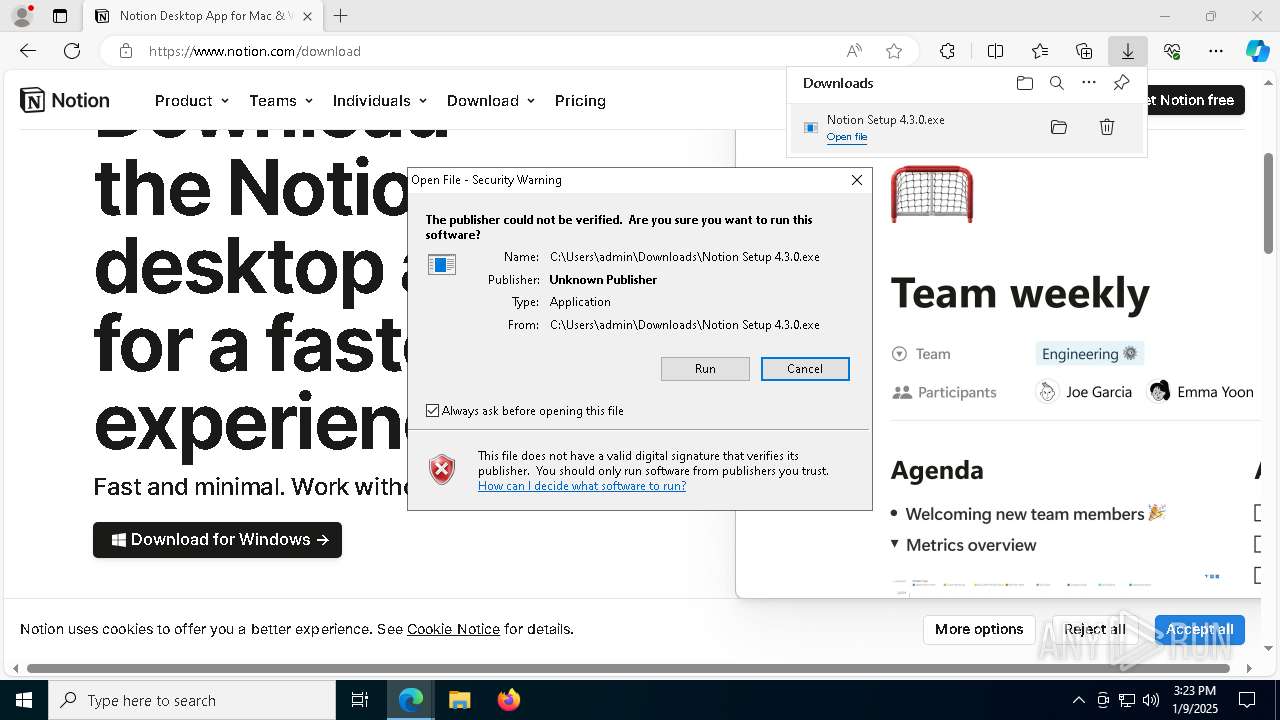Toggle Split screen icon in Edge toolbar

pos(995,51)
